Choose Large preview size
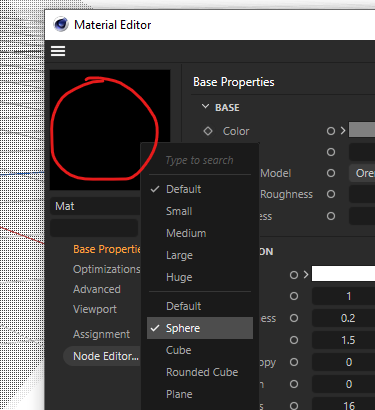The image size is (375, 410). (x=200, y=255)
